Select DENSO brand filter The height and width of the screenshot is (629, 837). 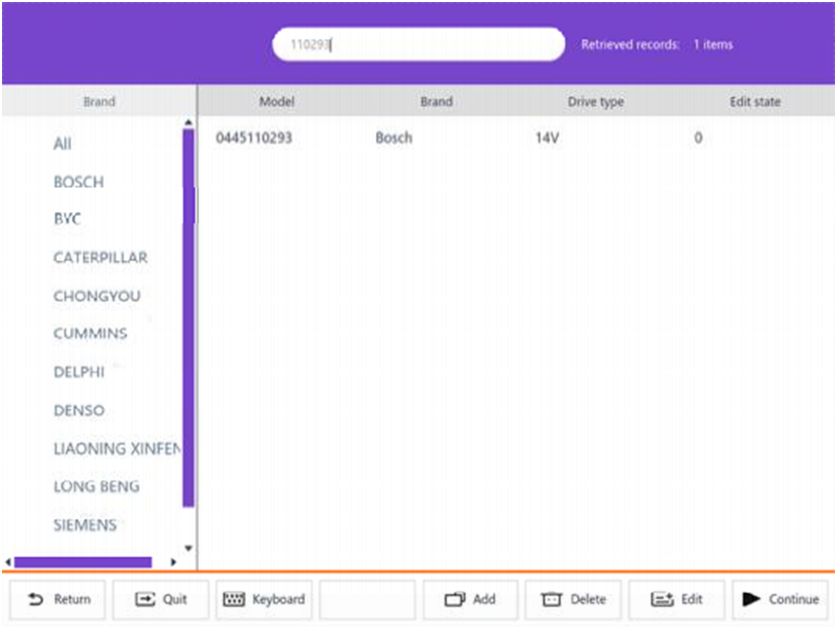coord(78,410)
